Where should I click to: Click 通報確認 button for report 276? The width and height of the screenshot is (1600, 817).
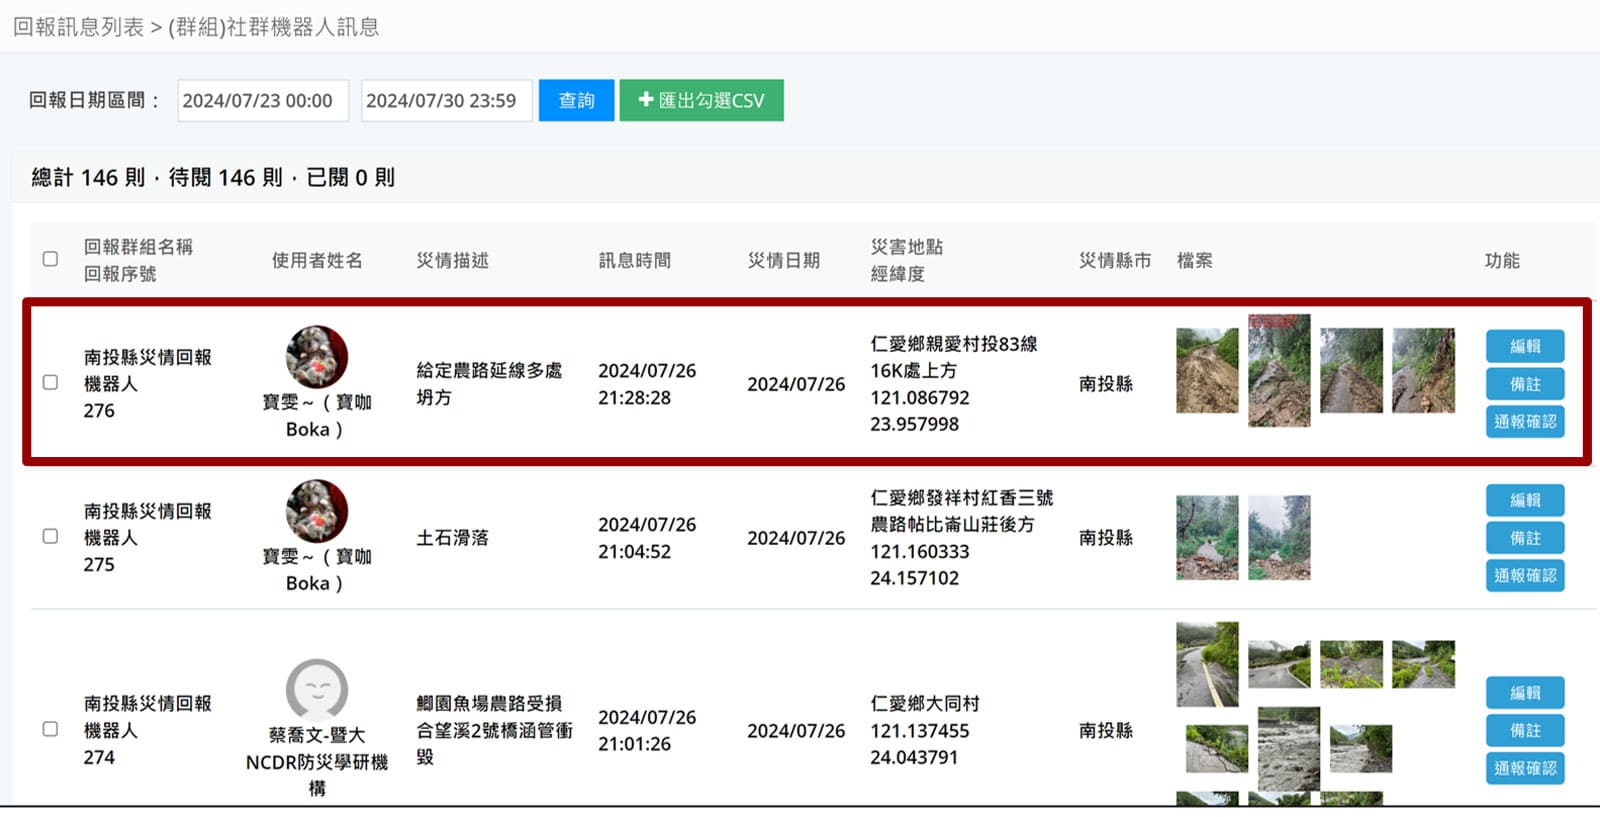[x=1524, y=422]
